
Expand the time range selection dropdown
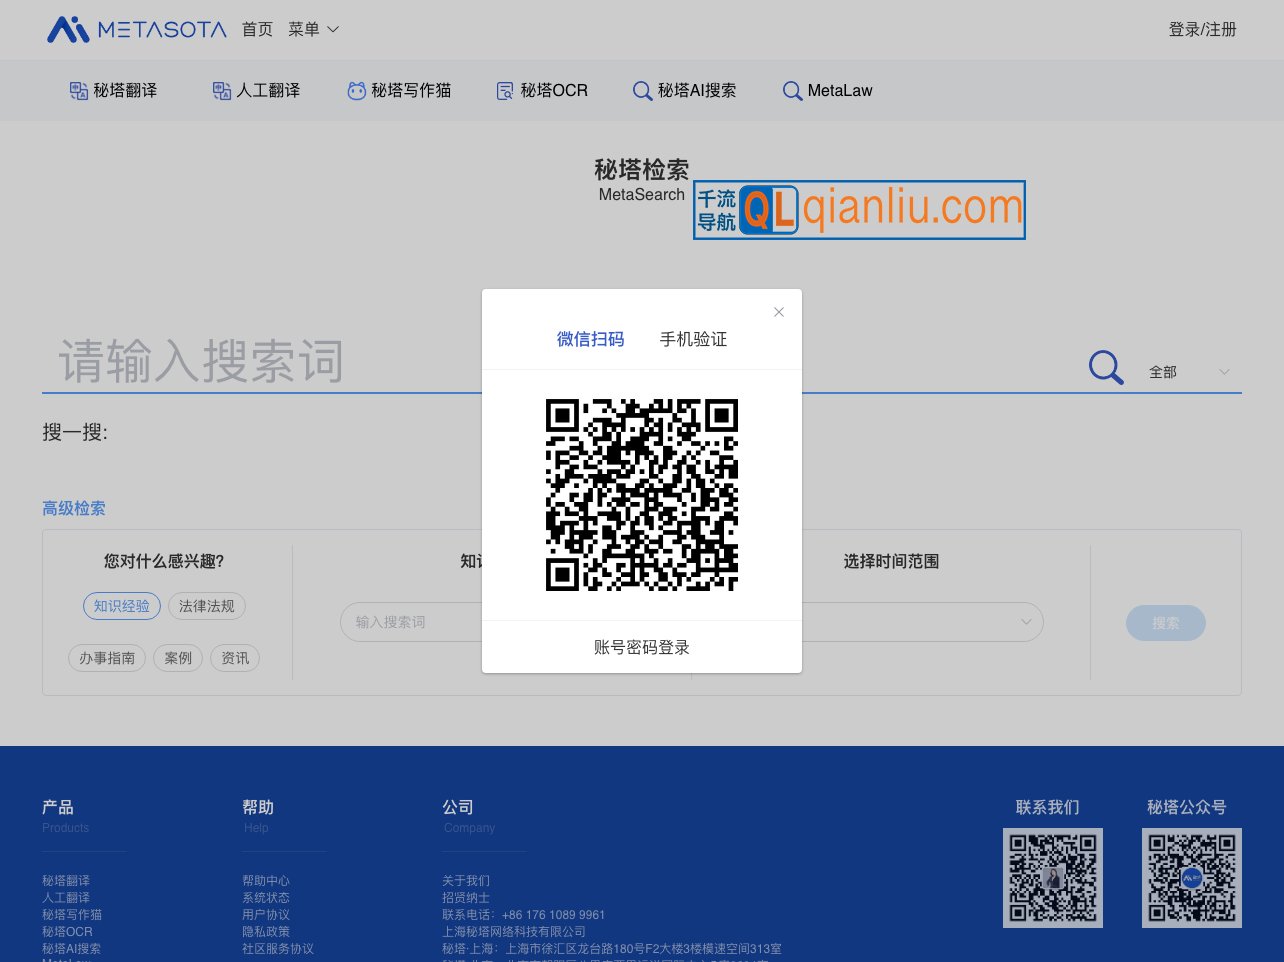pos(1025,622)
